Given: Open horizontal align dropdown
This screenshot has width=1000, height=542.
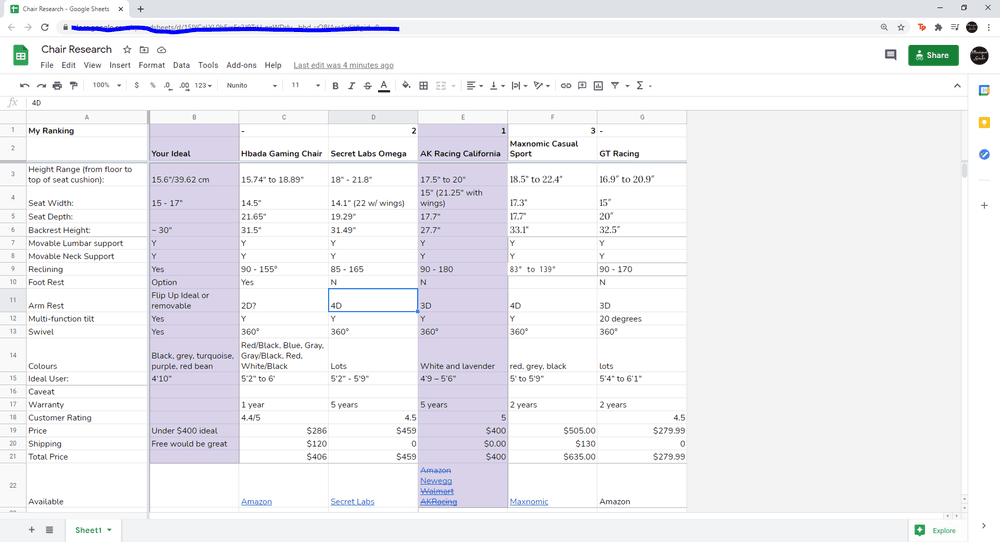Looking at the screenshot, I should (x=474, y=85).
